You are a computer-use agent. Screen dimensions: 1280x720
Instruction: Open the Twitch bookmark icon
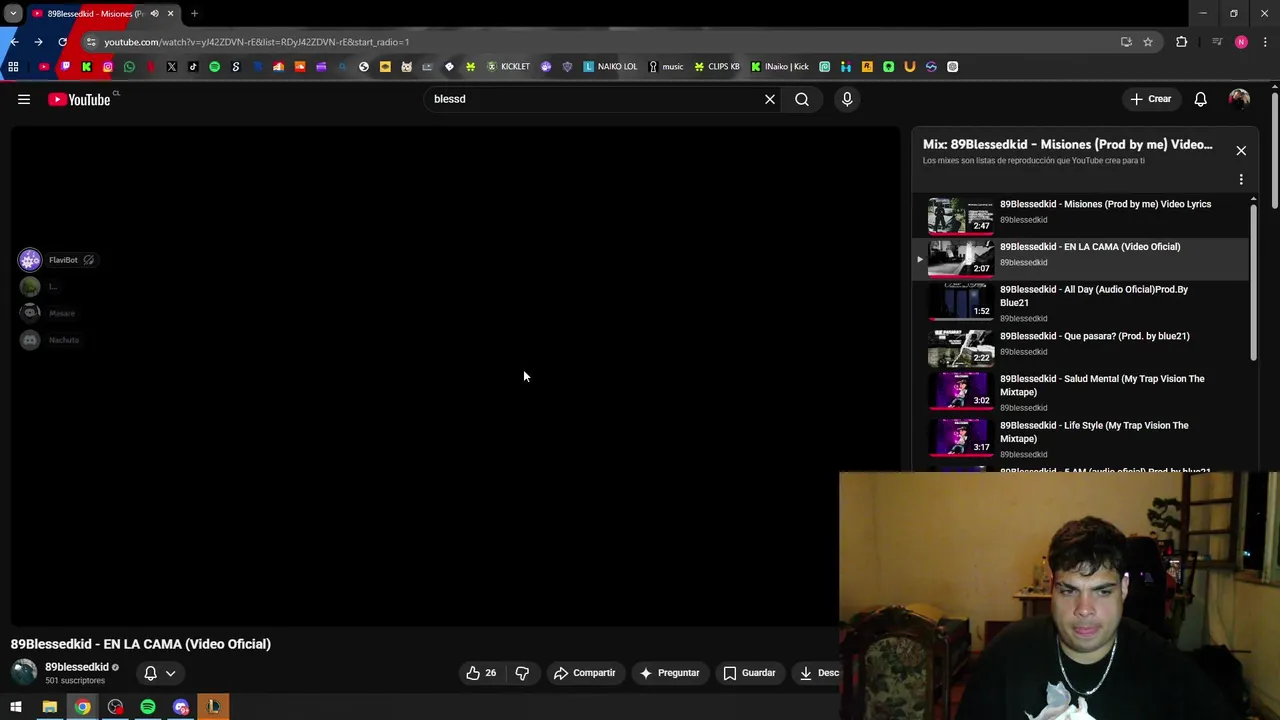(x=65, y=67)
